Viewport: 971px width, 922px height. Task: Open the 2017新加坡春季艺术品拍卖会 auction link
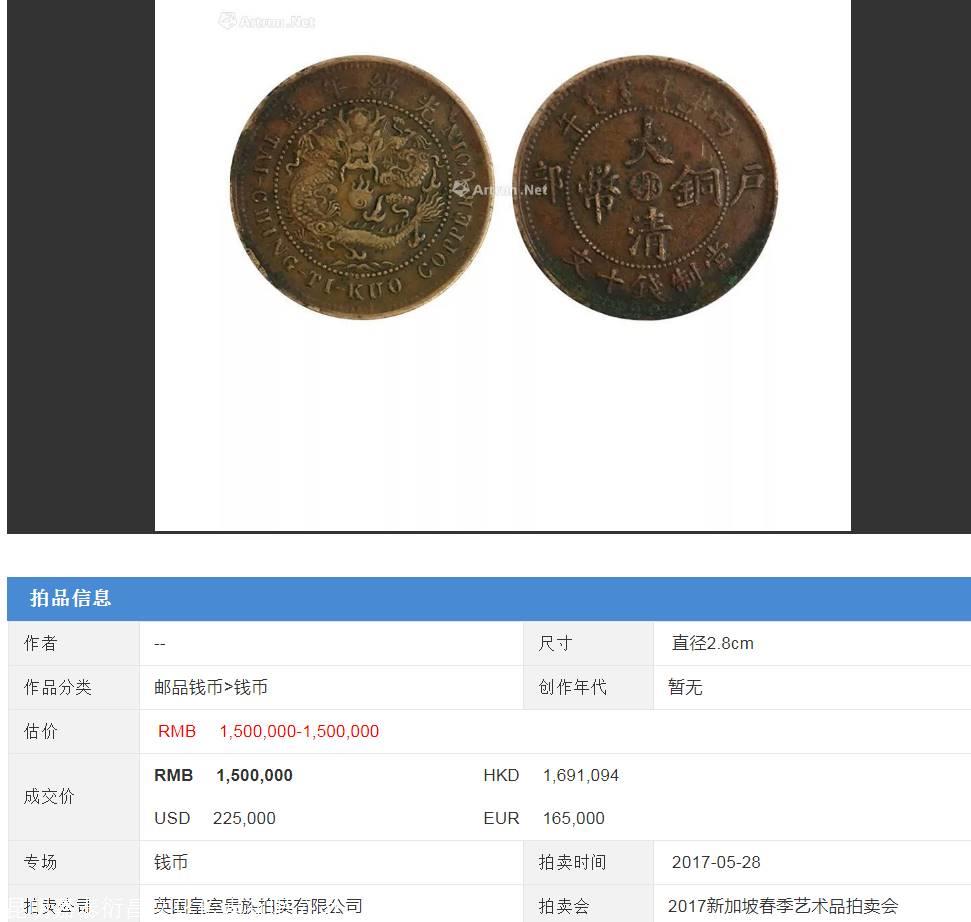783,906
